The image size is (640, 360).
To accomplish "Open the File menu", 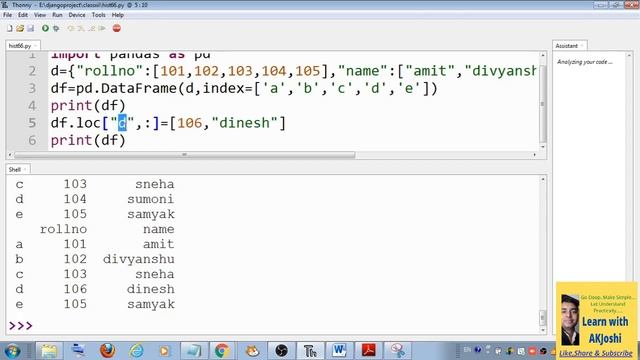I will coord(7,15).
